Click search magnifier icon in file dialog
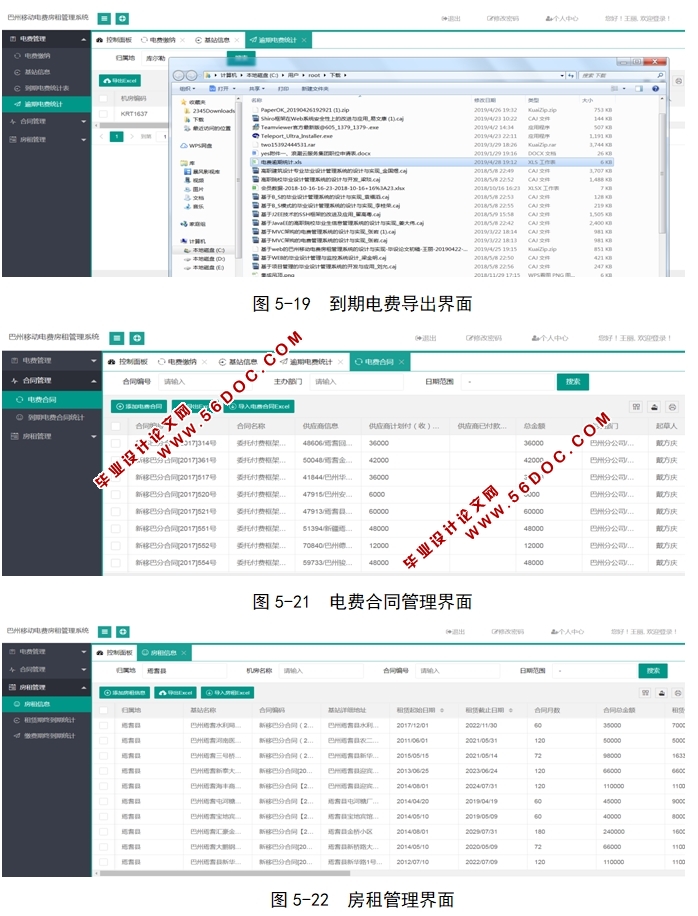Viewport: 698px width, 916px height. [x=660, y=75]
